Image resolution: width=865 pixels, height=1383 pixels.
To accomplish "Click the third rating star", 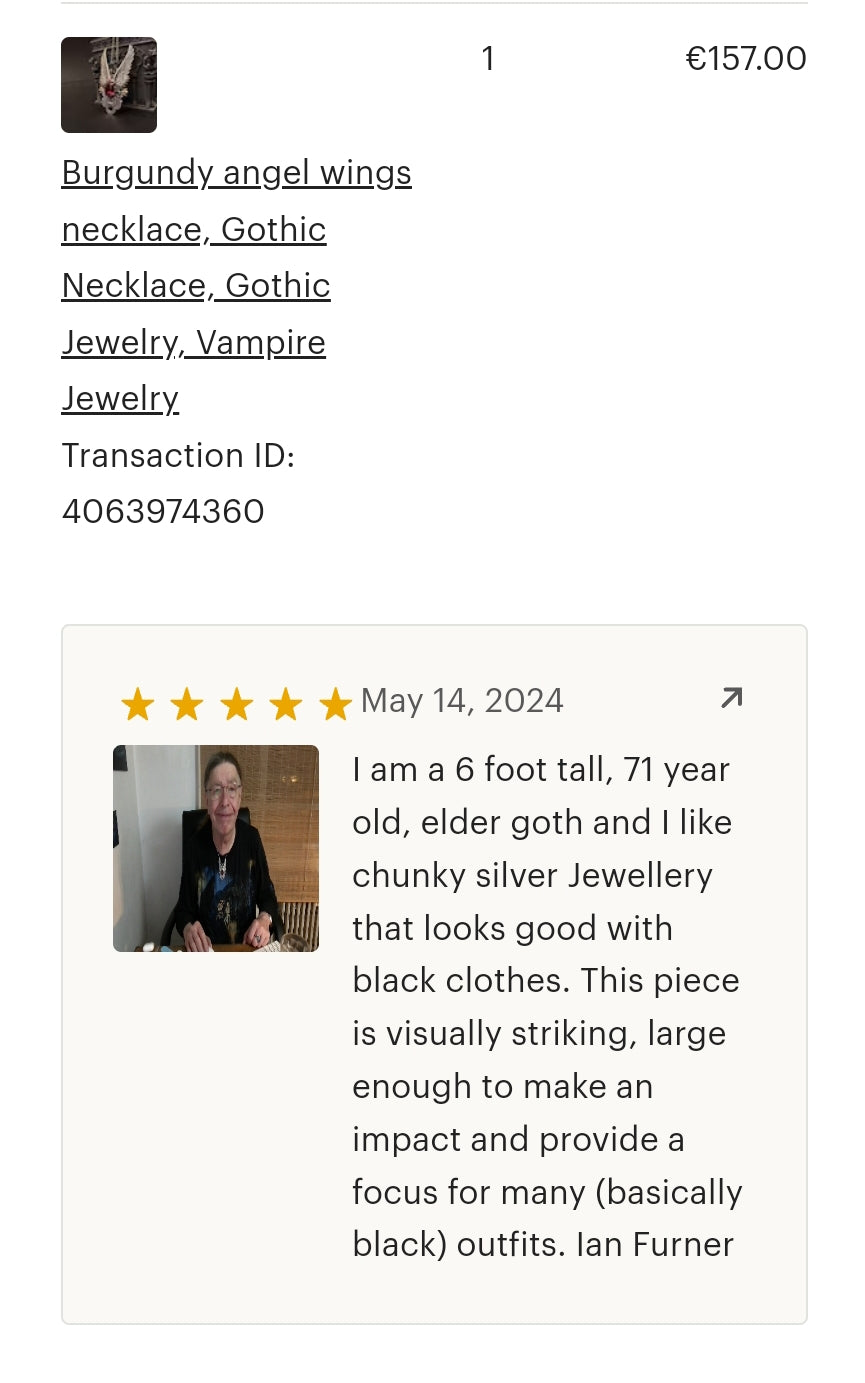I will point(236,705).
